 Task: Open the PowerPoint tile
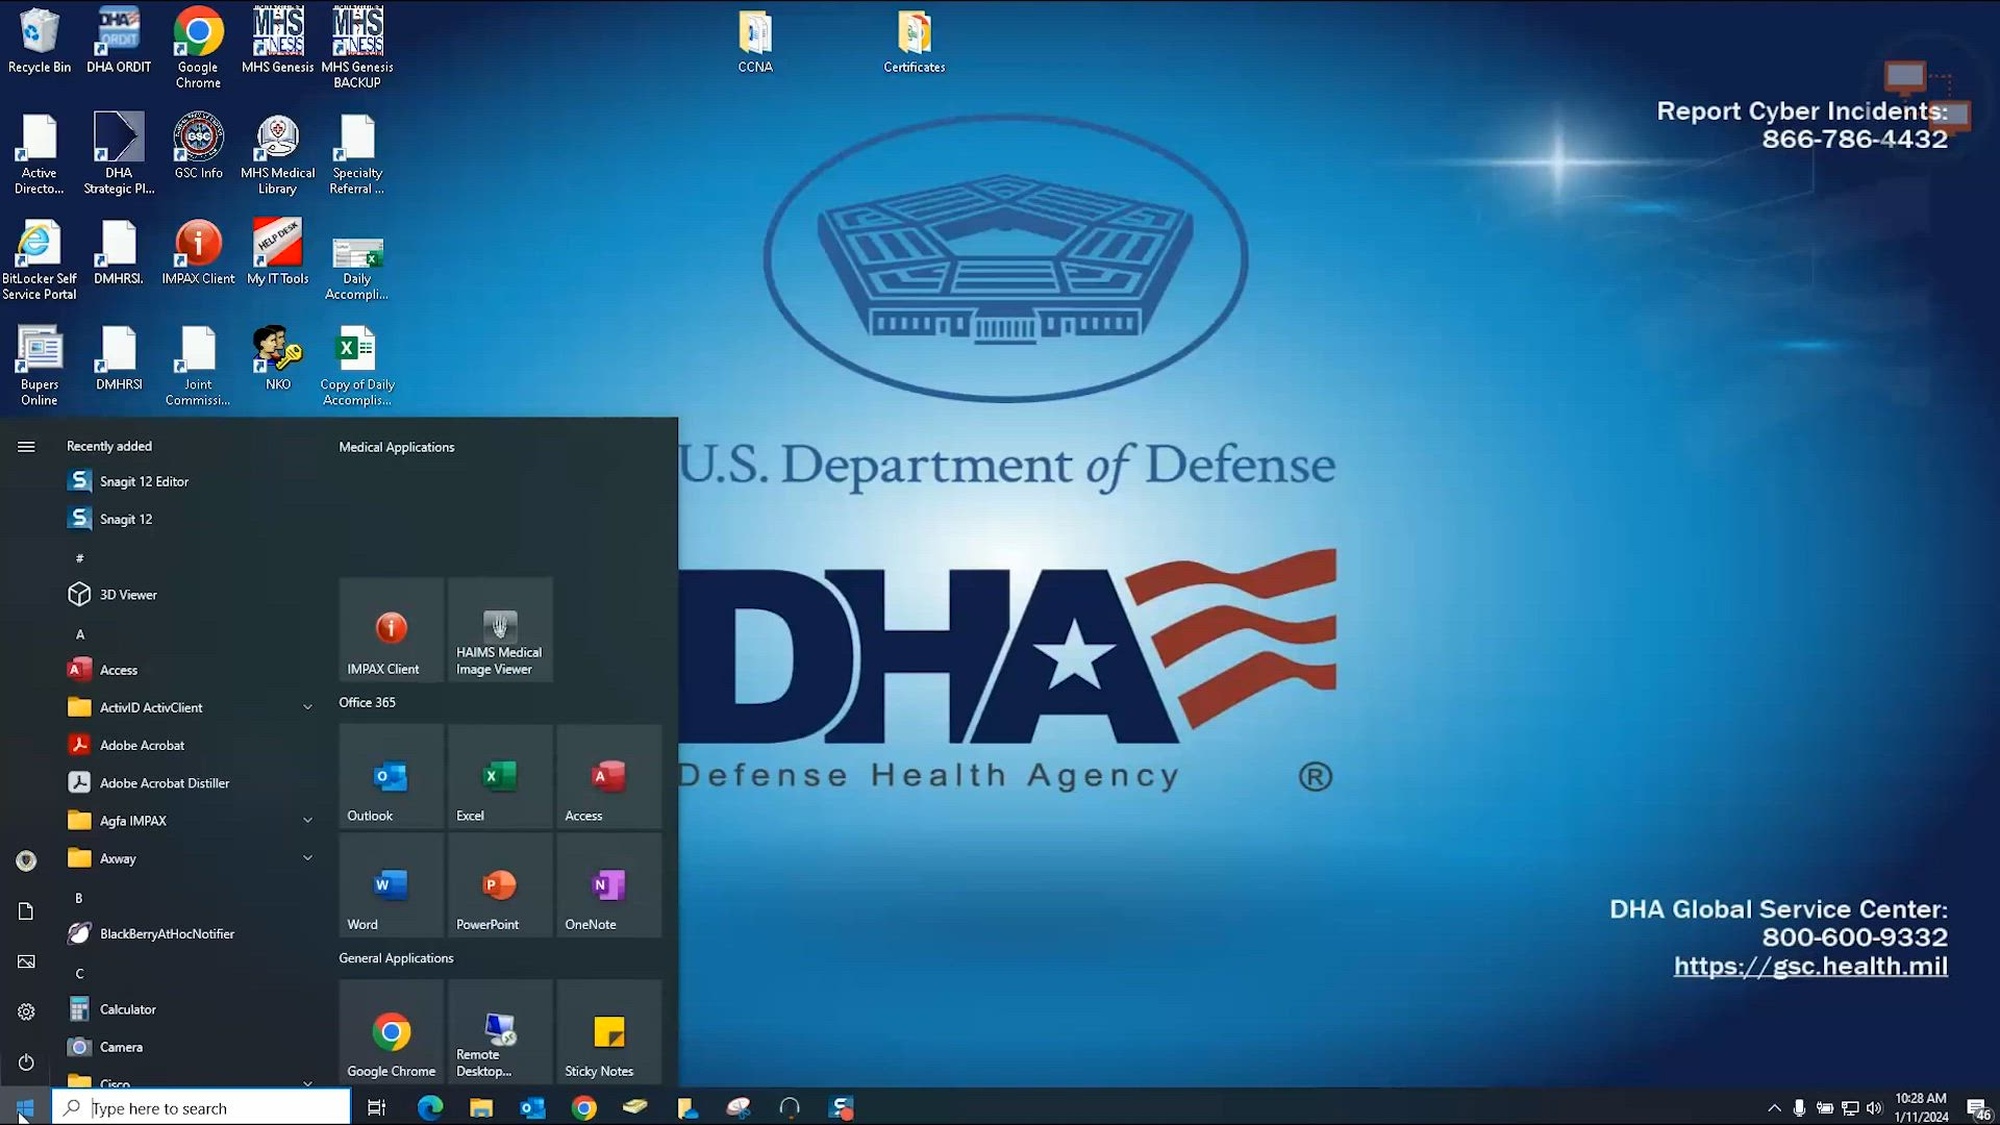pyautogui.click(x=500, y=886)
